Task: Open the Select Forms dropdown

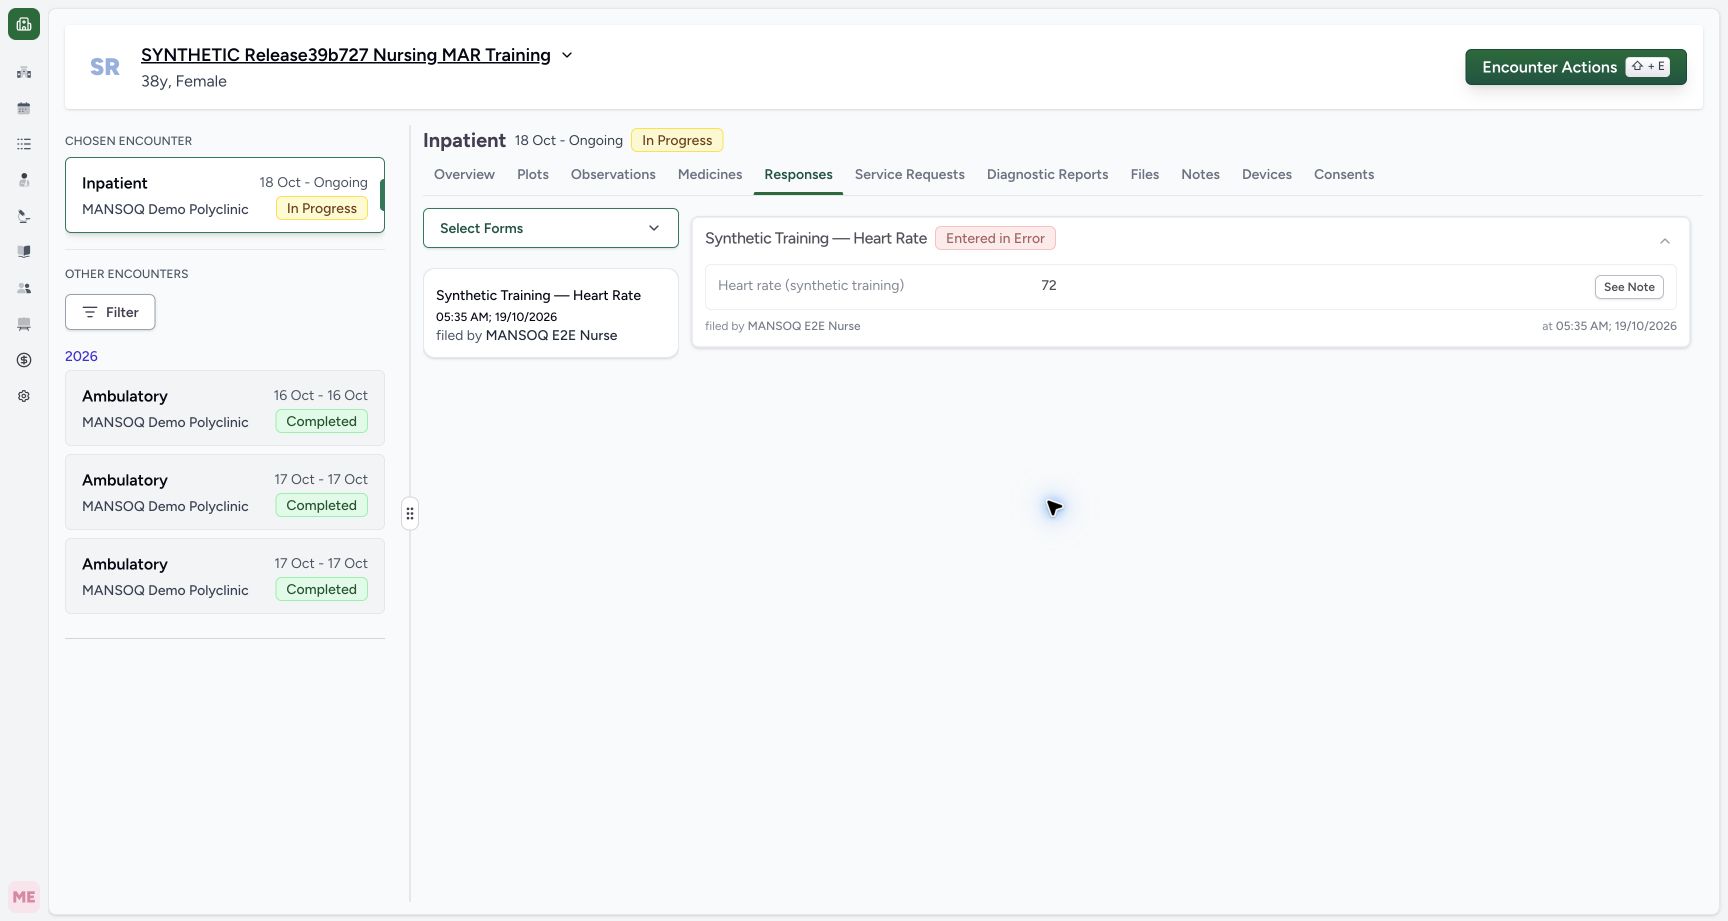Action: (x=551, y=228)
